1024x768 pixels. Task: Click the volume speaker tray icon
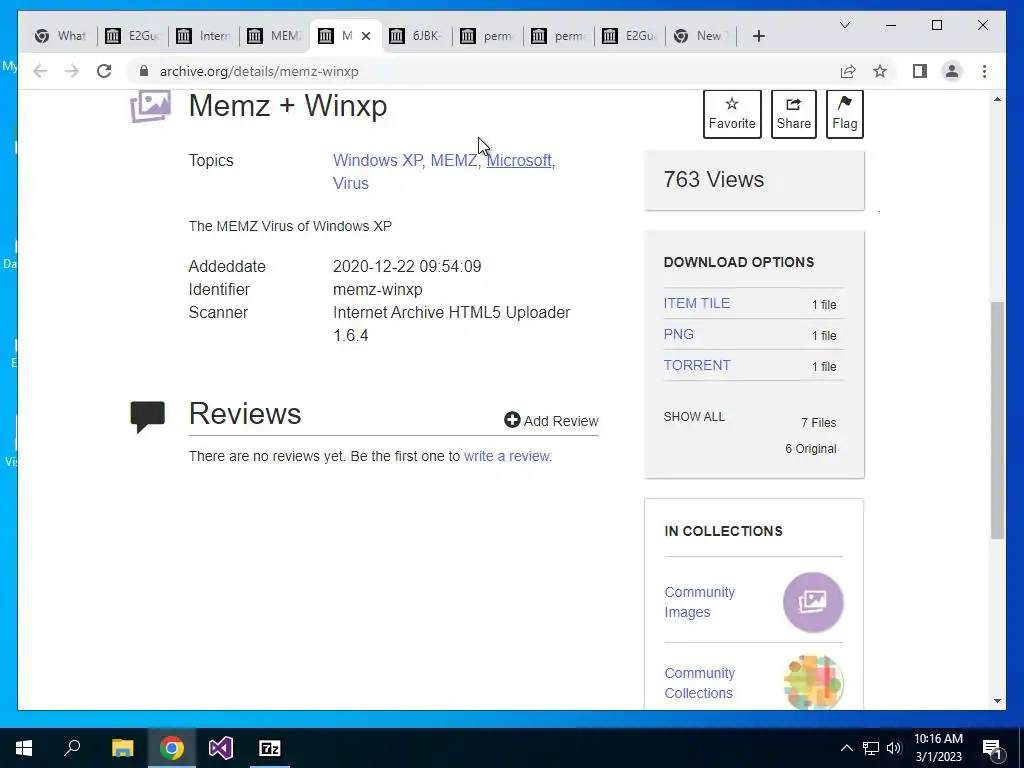coord(894,748)
